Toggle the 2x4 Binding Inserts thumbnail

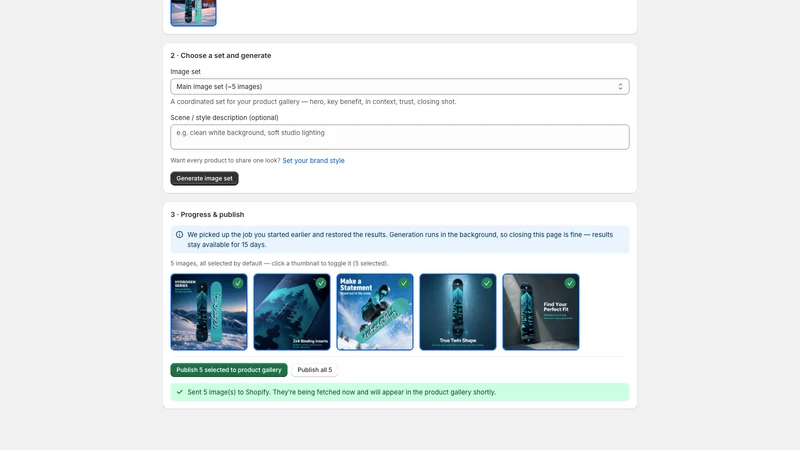tap(292, 312)
